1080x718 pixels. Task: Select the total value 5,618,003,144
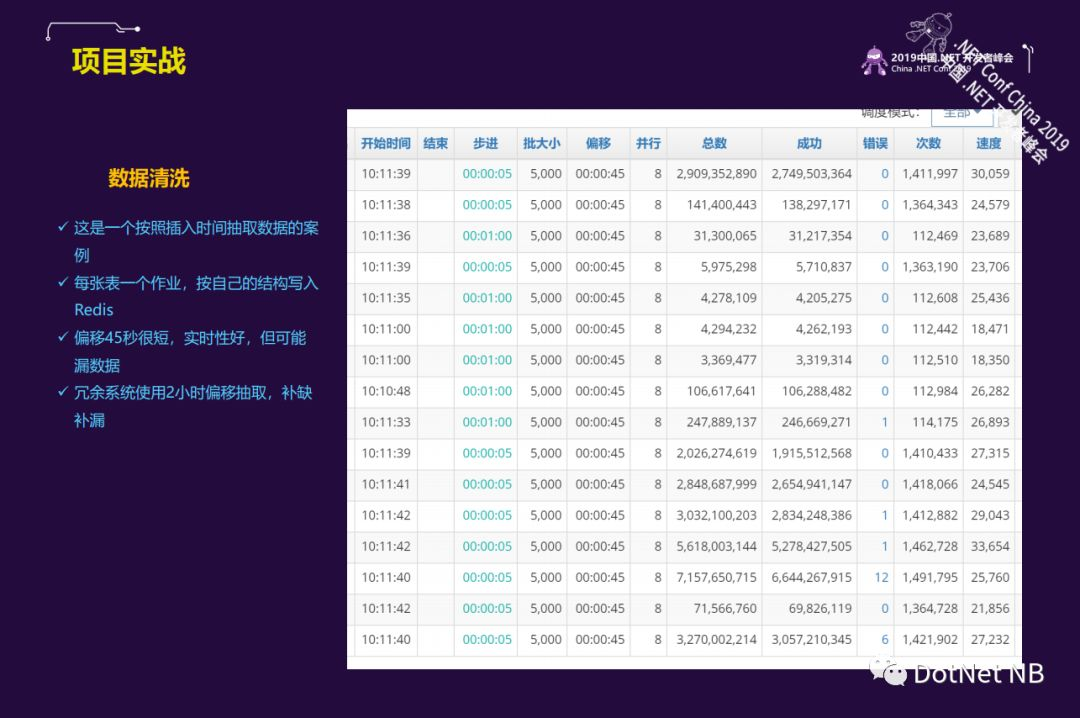[x=716, y=546]
